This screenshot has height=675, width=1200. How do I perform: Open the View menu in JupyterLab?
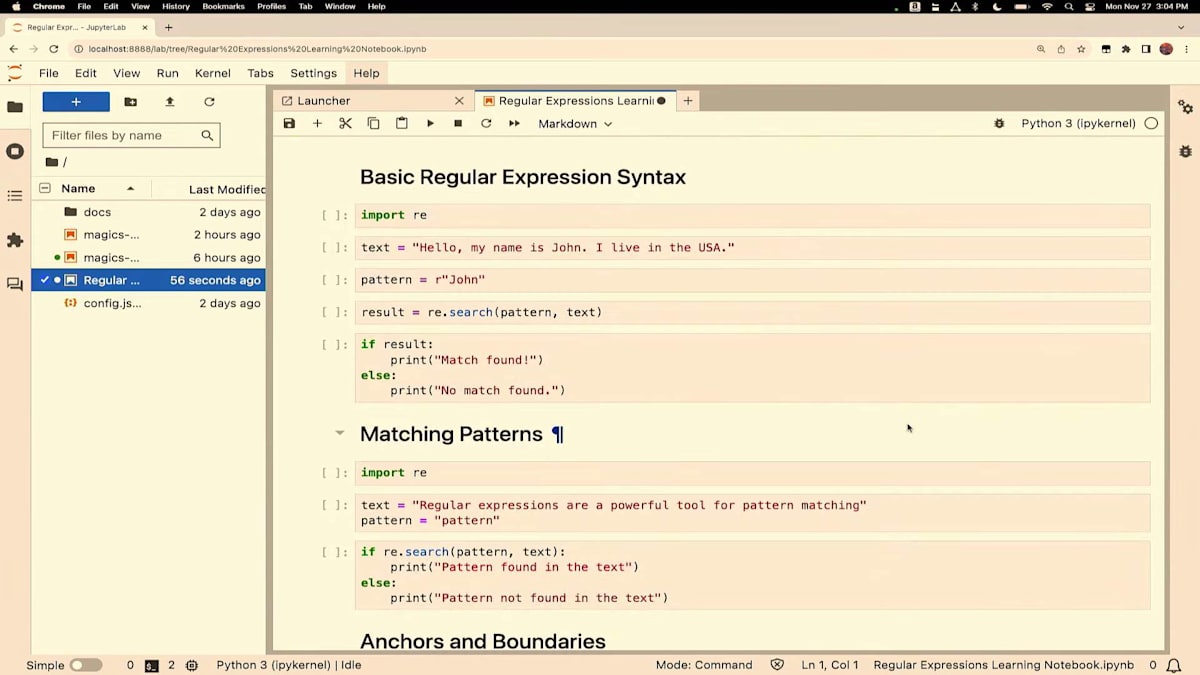pos(127,73)
